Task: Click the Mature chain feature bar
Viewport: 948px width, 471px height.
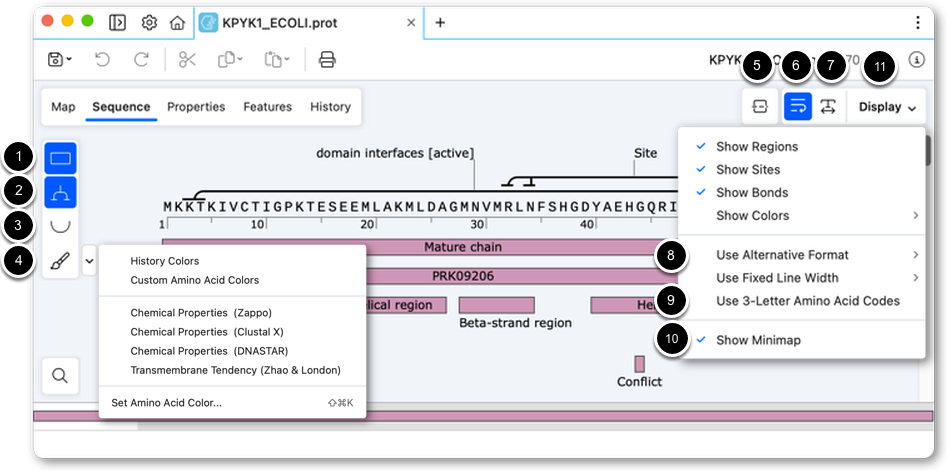Action: point(463,247)
